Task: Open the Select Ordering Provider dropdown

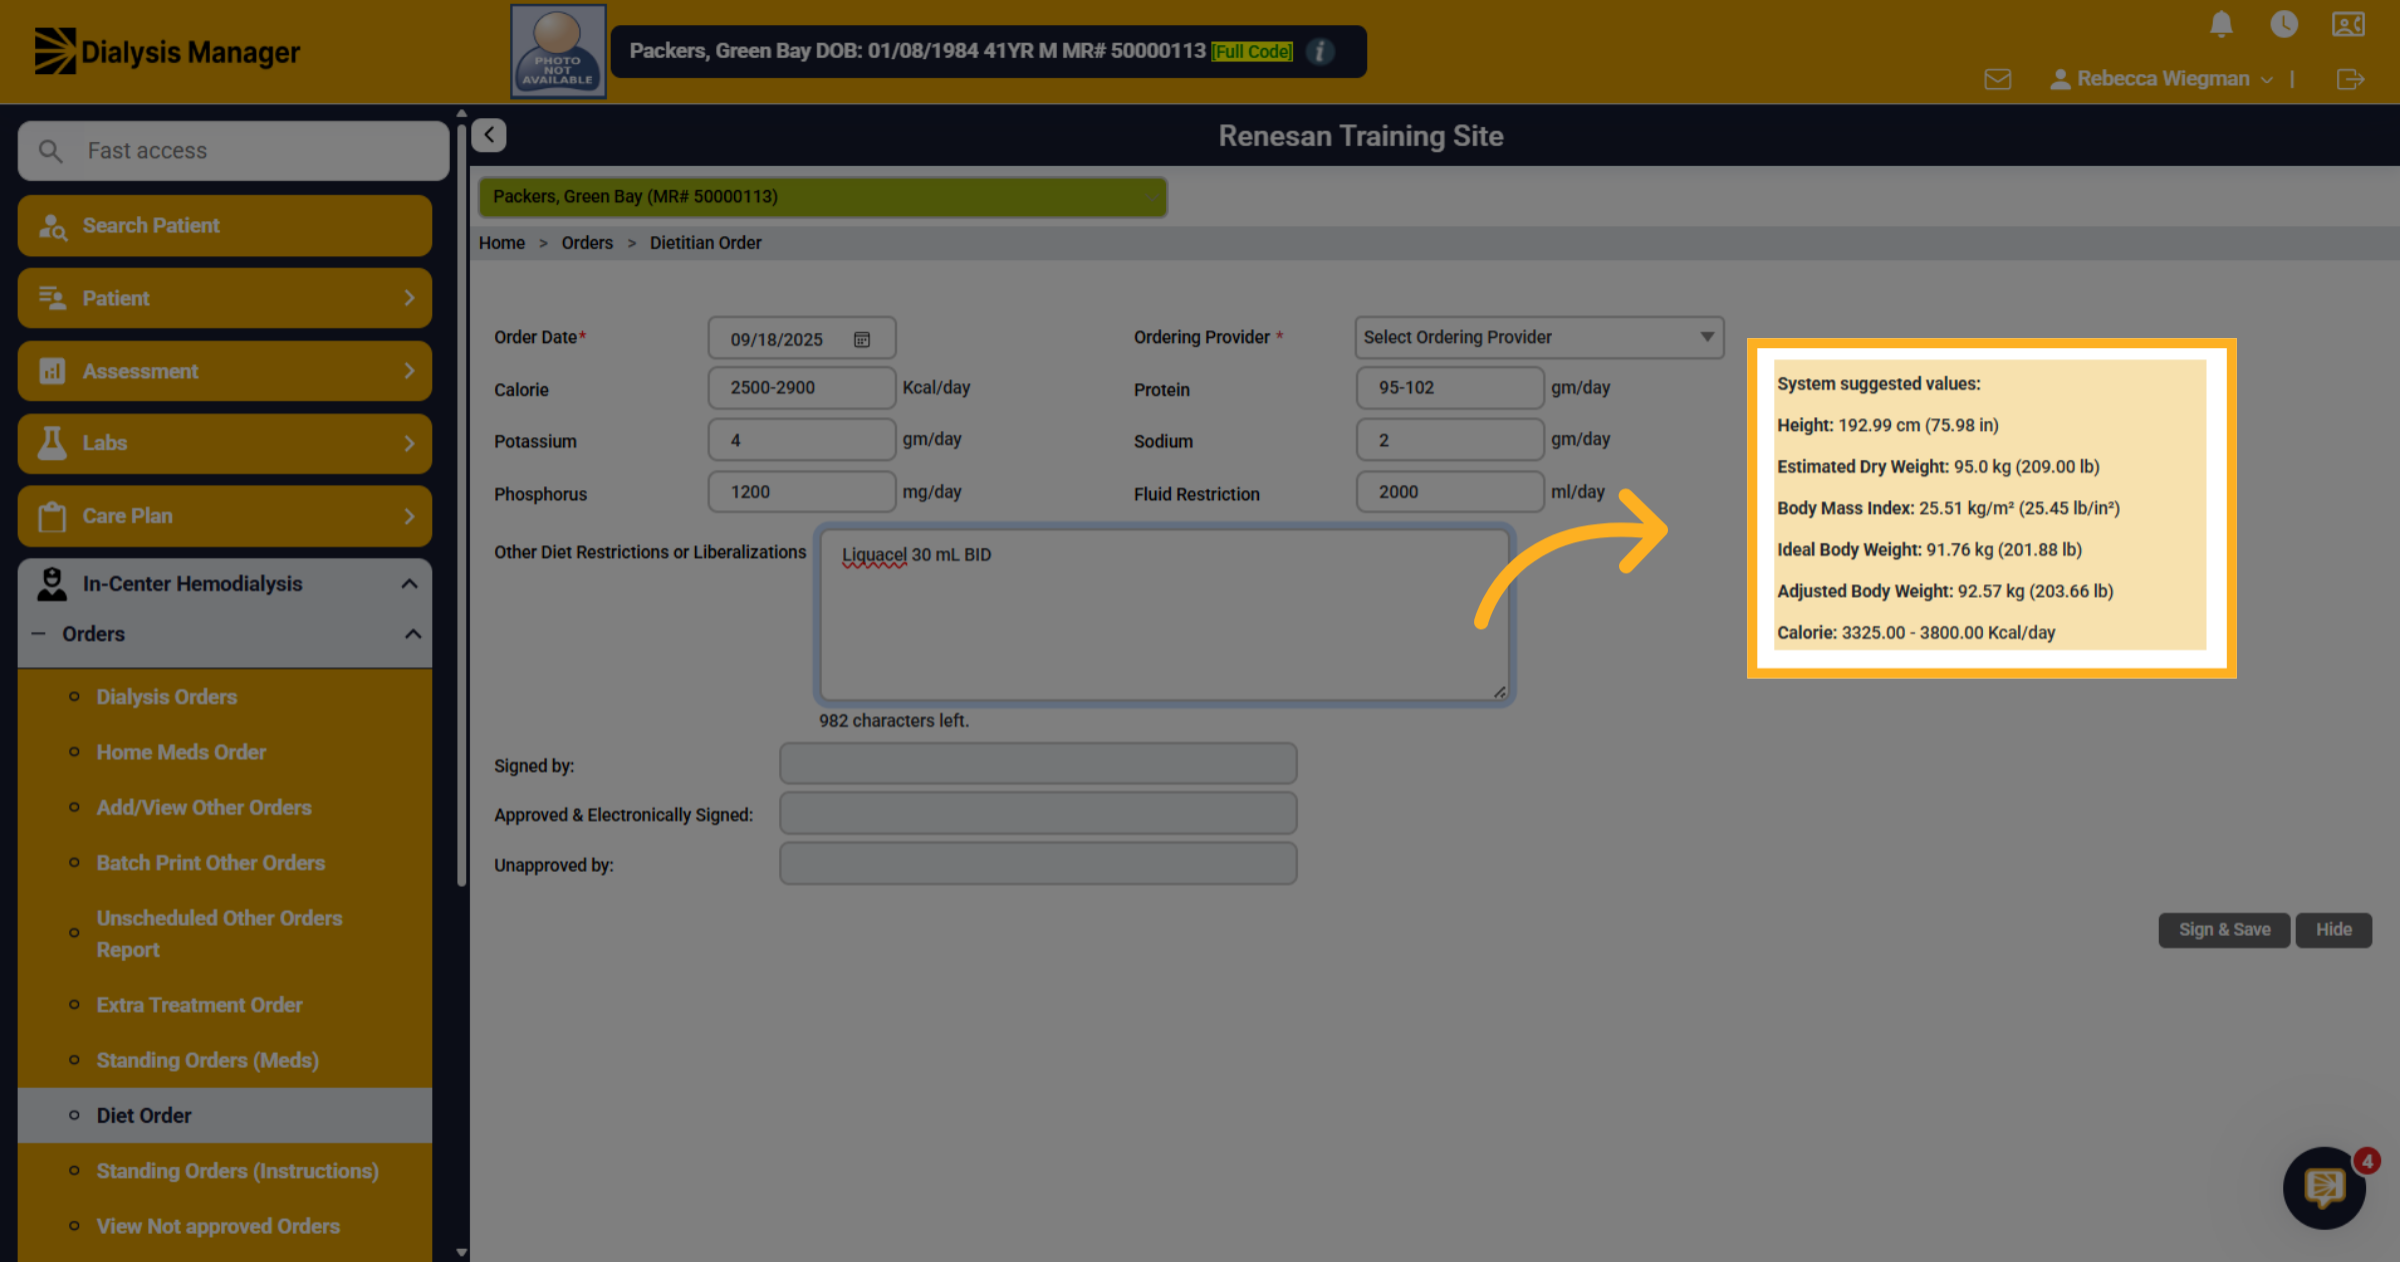Action: 1539,337
